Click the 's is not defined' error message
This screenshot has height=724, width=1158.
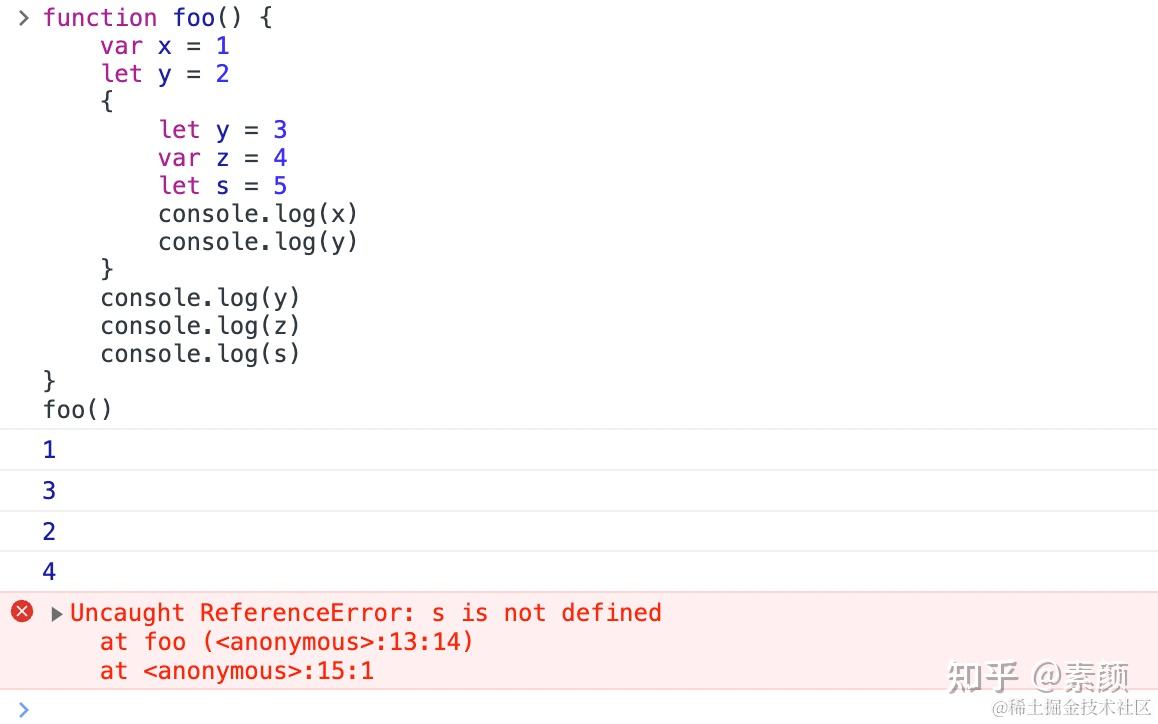[x=547, y=612]
